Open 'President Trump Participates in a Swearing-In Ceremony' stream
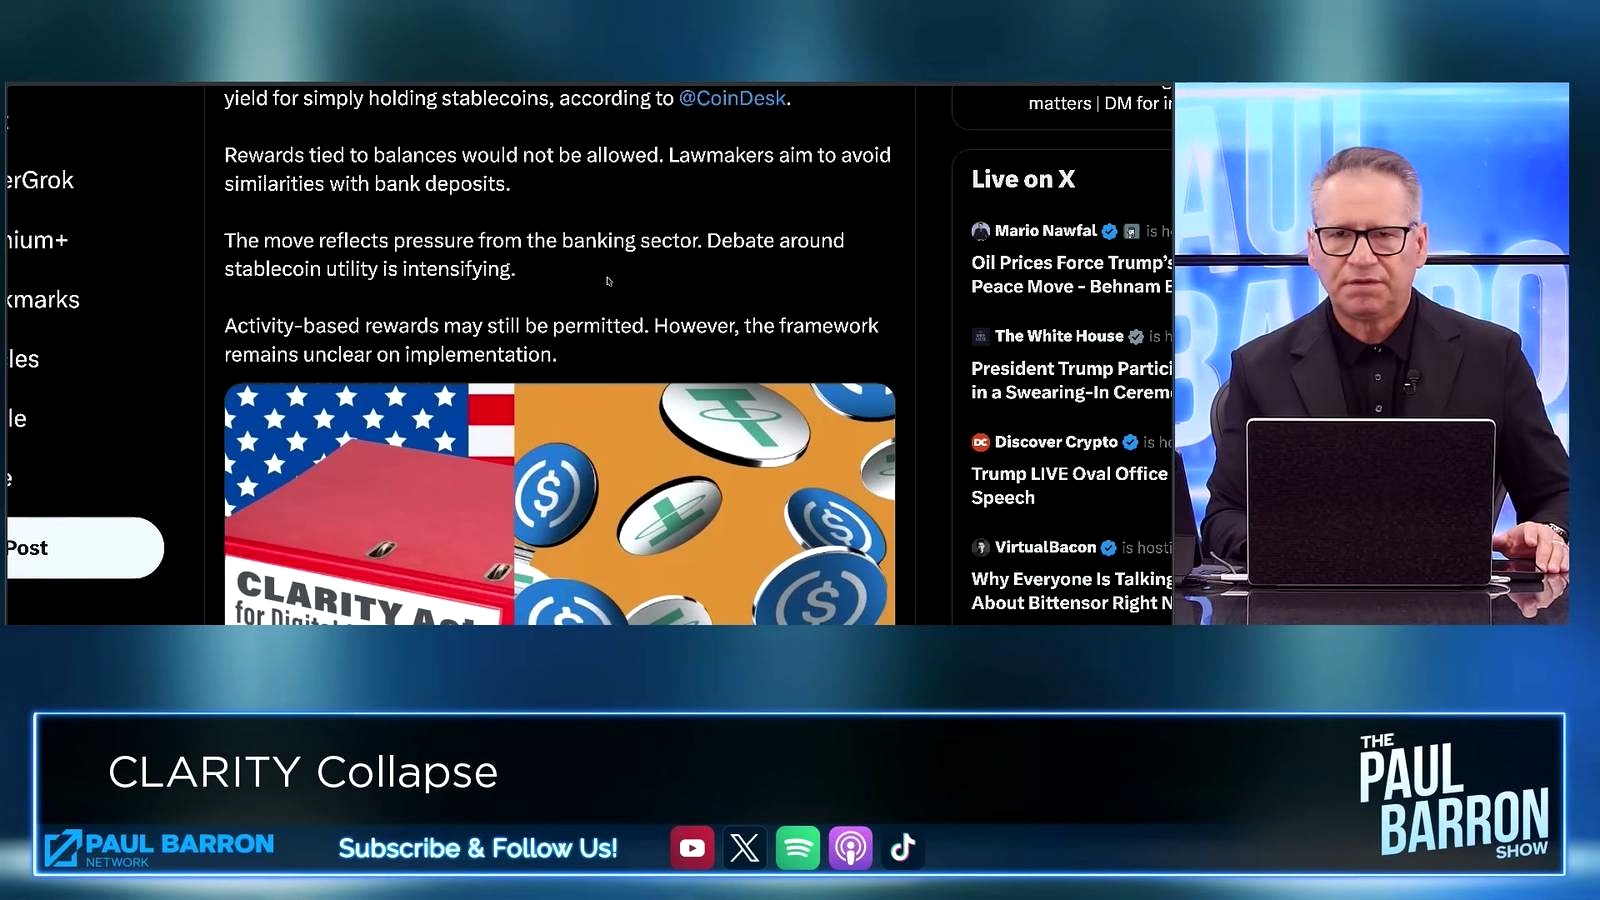The image size is (1600, 900). (x=1072, y=380)
